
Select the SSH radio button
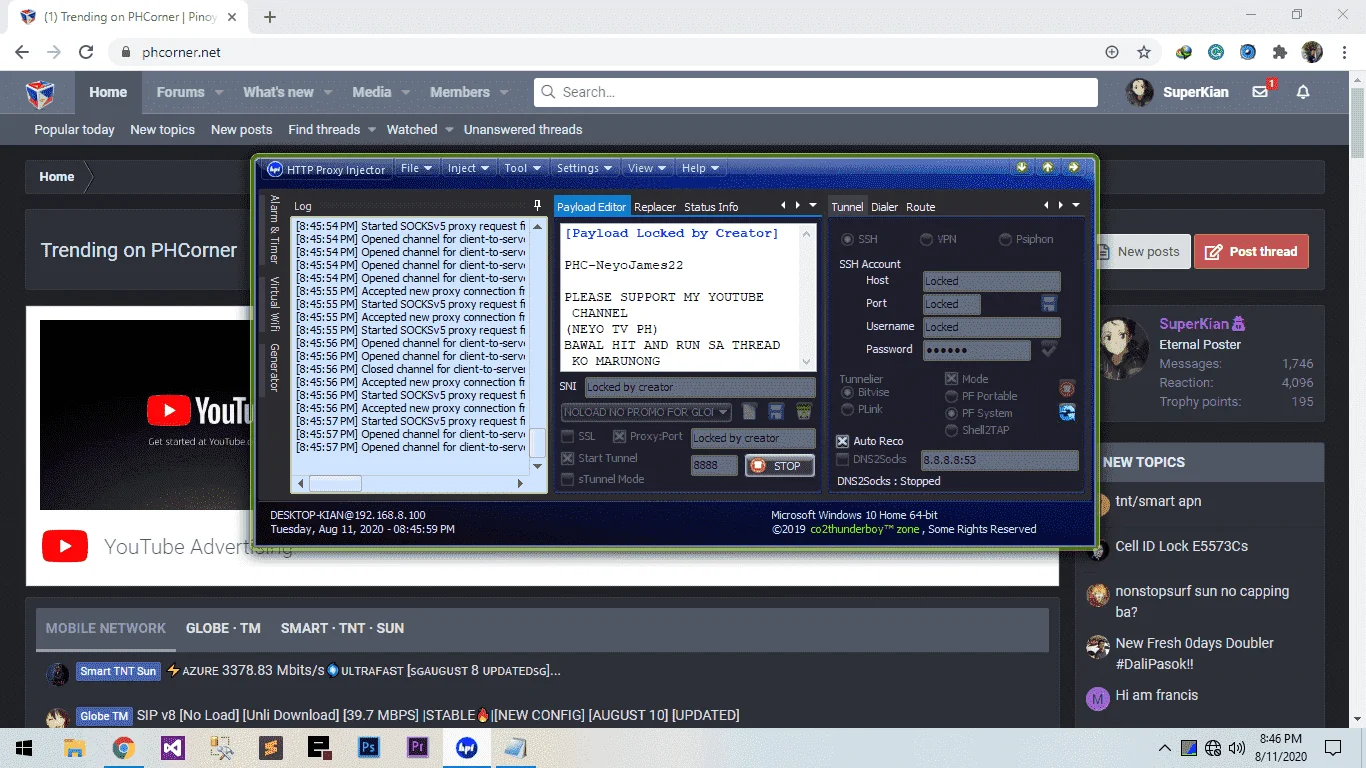848,240
